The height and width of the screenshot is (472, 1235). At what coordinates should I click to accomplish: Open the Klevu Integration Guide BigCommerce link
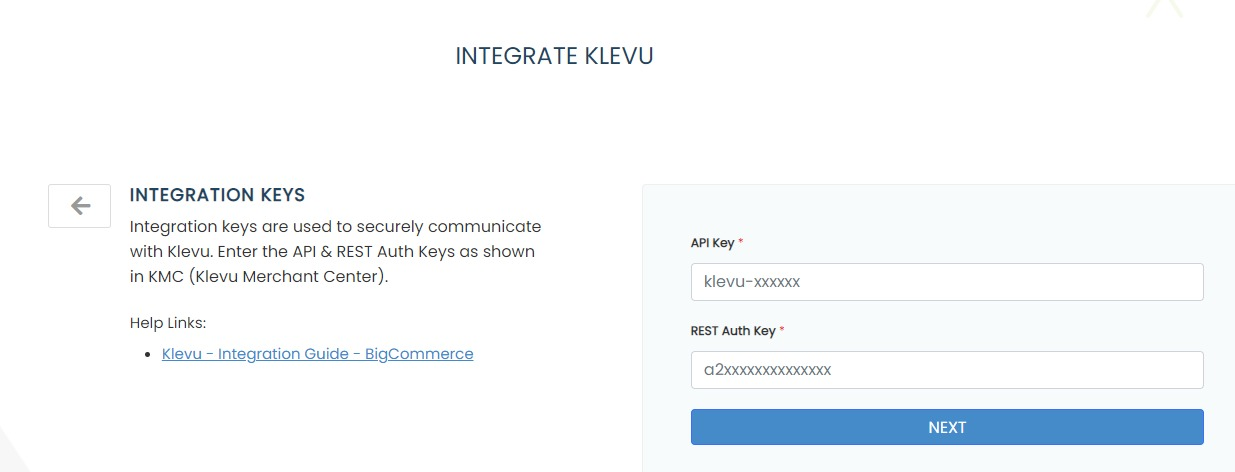tap(317, 354)
